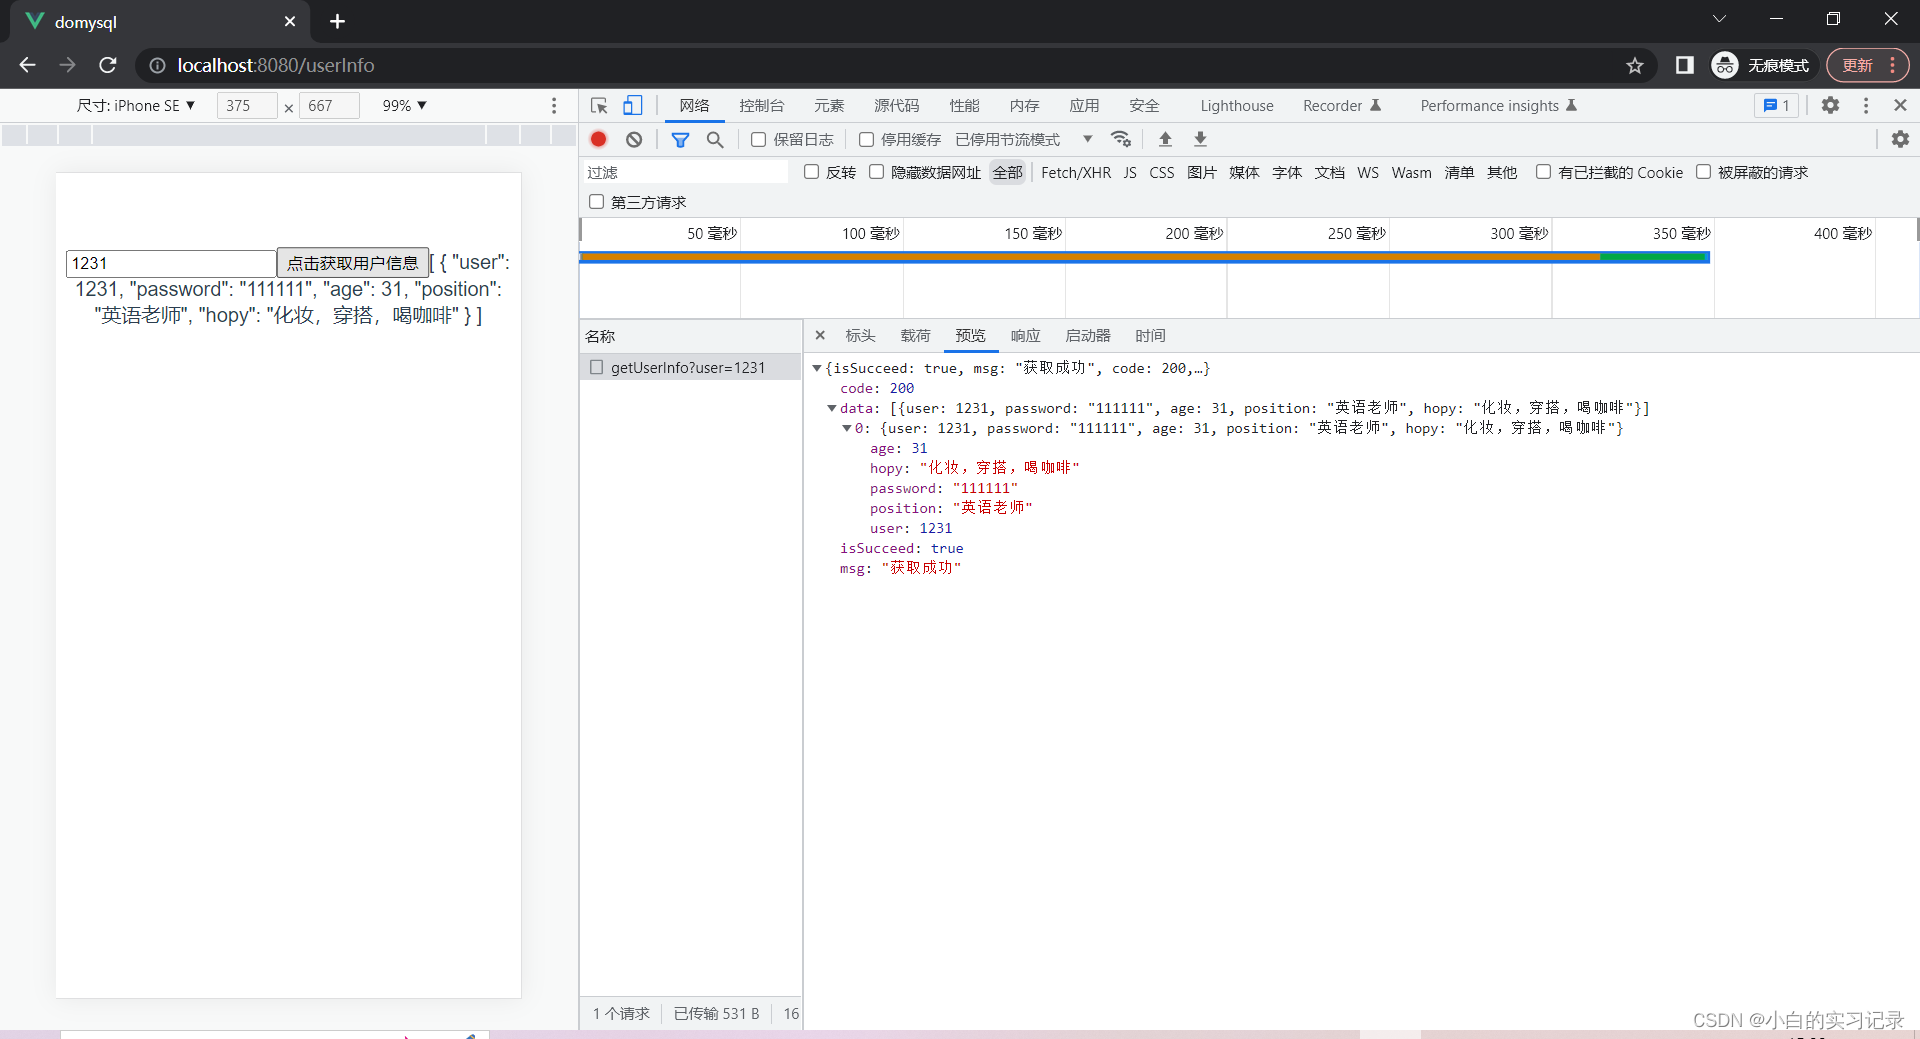
Task: Open the Timing tab of request
Action: [1150, 336]
